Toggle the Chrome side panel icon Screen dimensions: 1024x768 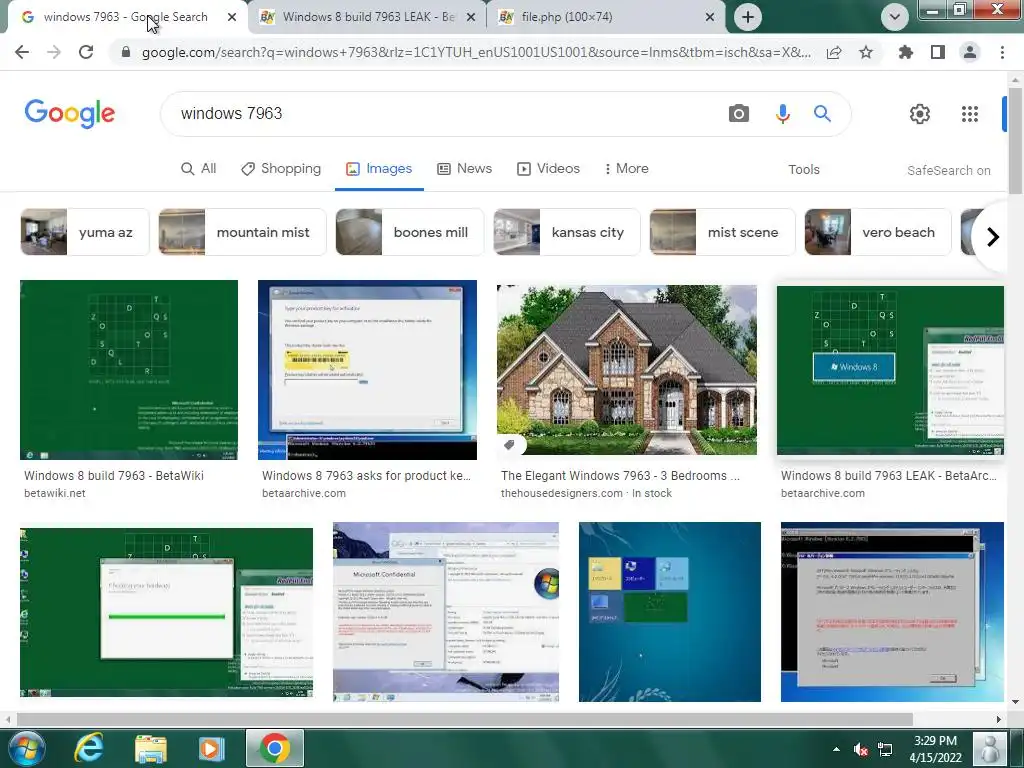(938, 52)
